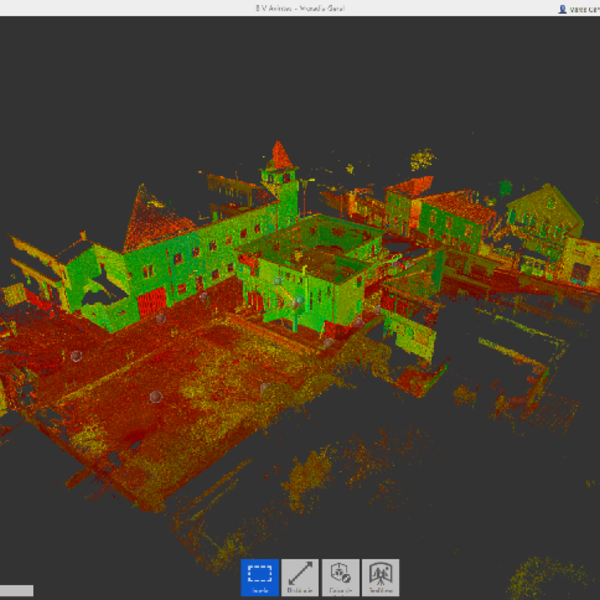Screen dimensions: 600x600
Task: Click the red pointed steeple of the tower
Action: point(281,155)
